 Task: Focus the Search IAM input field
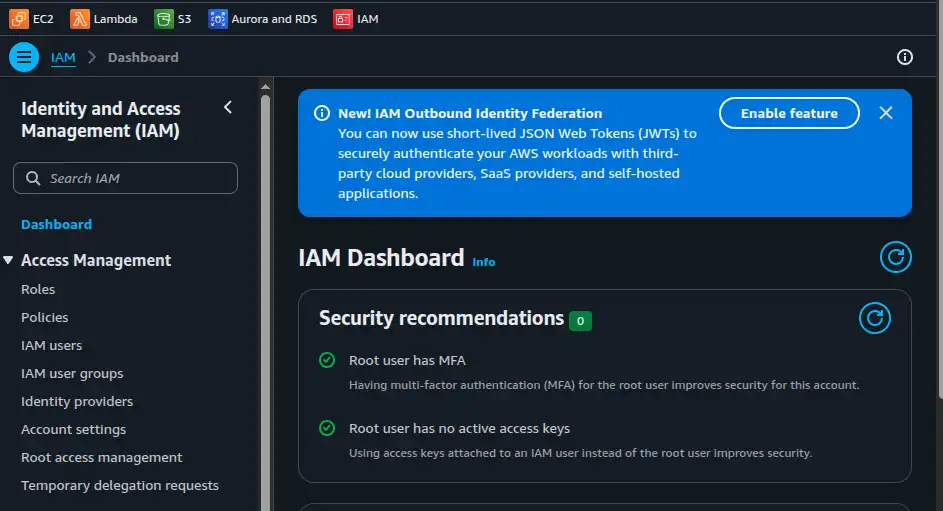[x=125, y=178]
